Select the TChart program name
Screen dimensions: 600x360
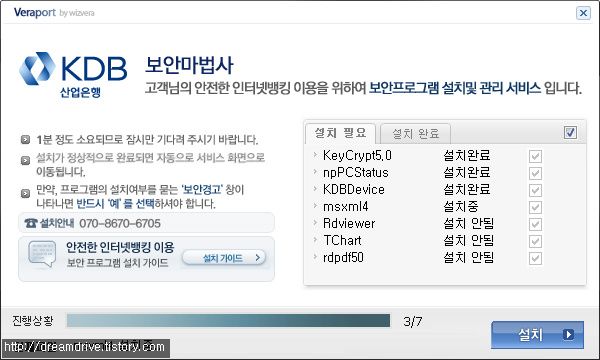pyautogui.click(x=342, y=240)
